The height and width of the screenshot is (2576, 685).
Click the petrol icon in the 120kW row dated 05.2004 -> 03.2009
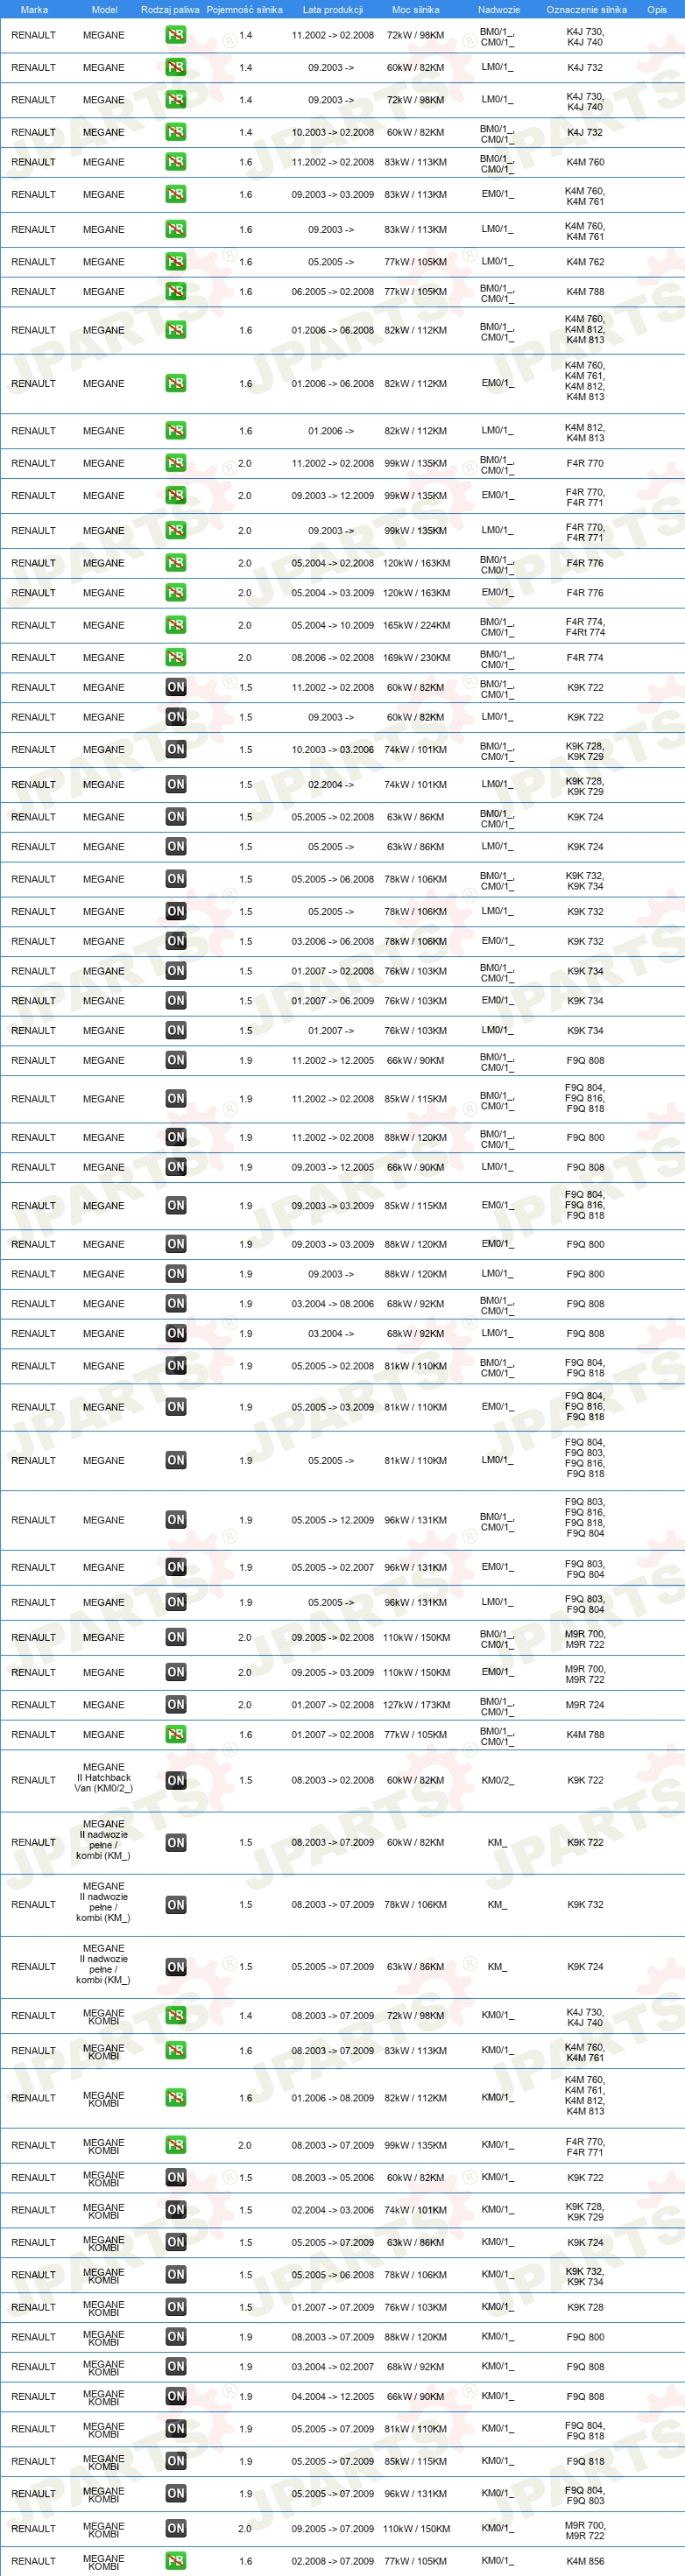tap(176, 593)
